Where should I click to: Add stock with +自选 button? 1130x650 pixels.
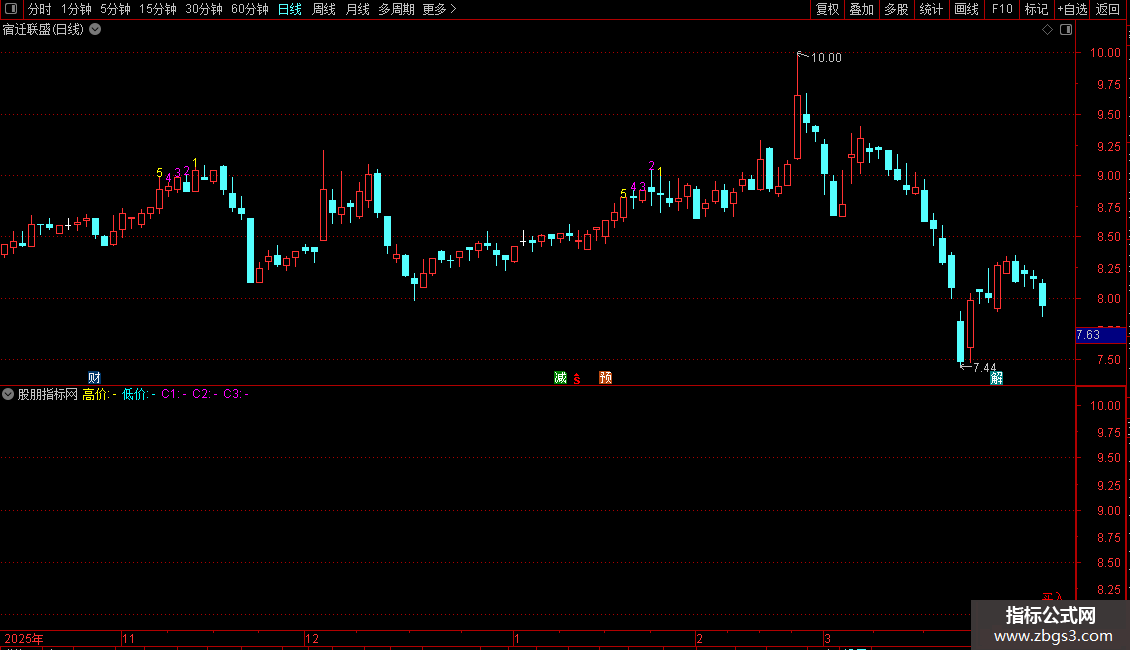tap(1072, 9)
